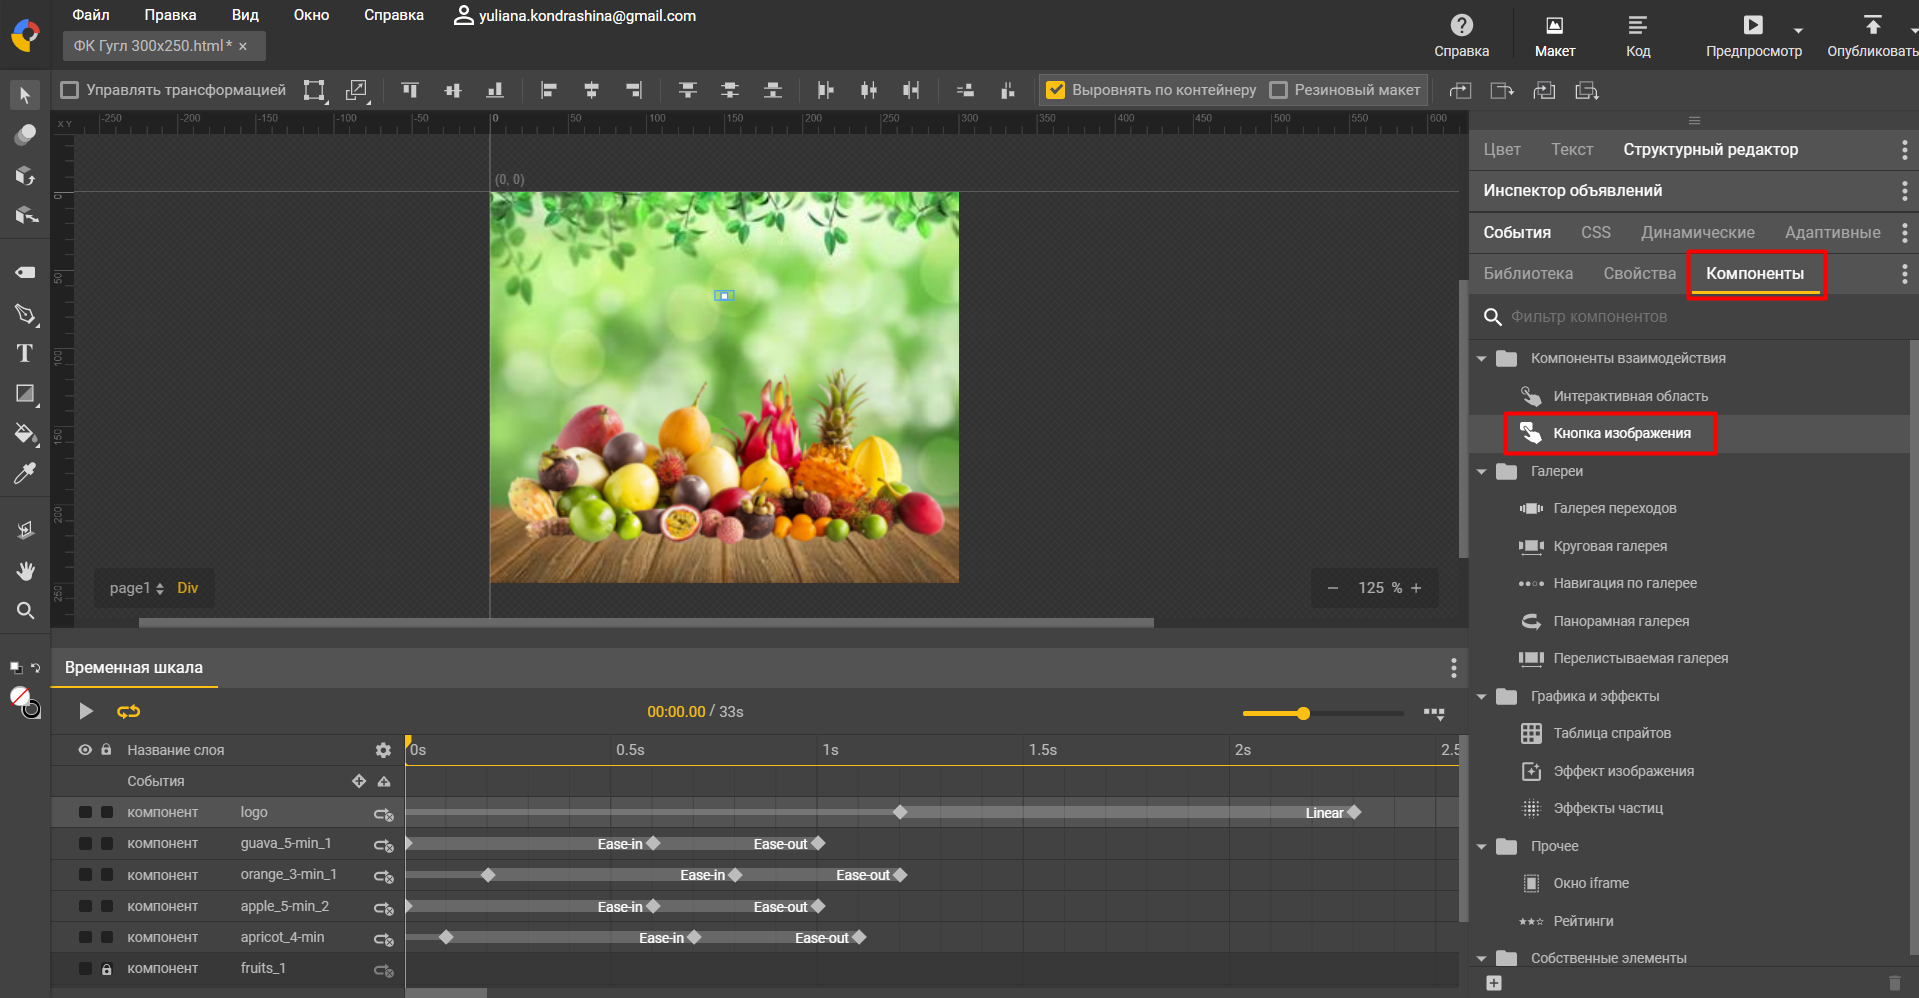Open the Edit (Правка) menu
This screenshot has width=1919, height=998.
pyautogui.click(x=170, y=15)
